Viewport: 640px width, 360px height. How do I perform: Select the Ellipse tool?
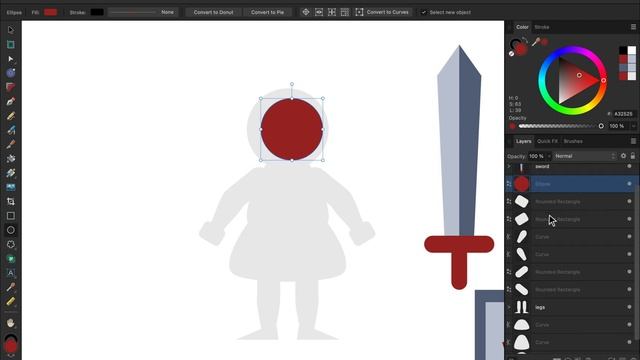pos(11,230)
